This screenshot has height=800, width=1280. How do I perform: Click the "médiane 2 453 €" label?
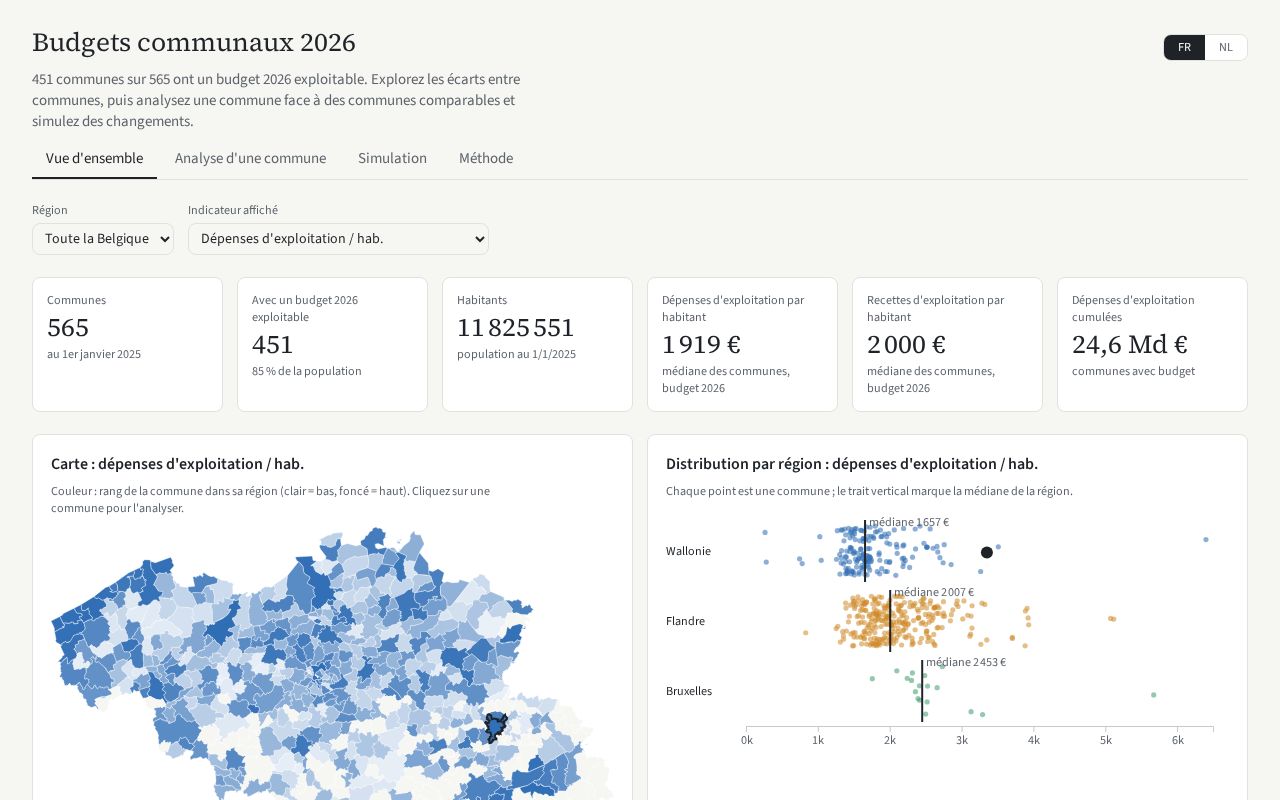(x=966, y=662)
